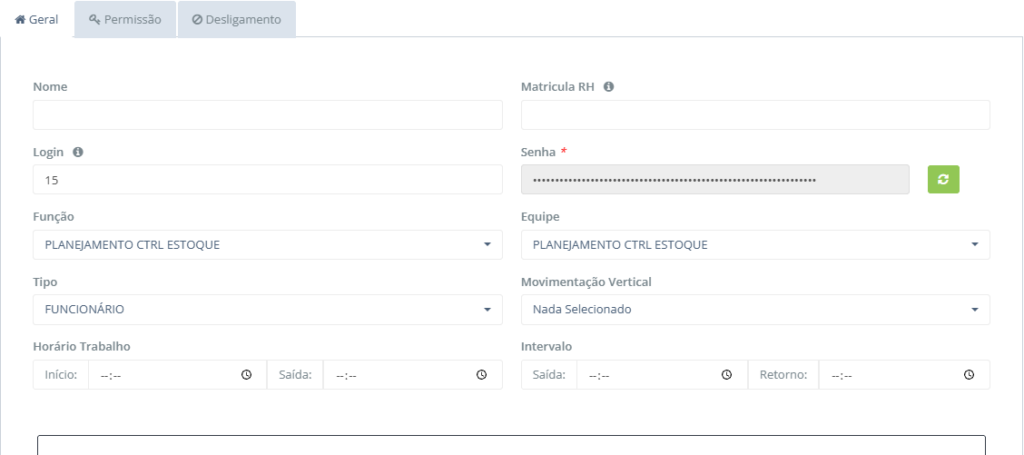Viewport: 1024px width, 455px height.
Task: Click the large empty box below the form
Action: coord(511,445)
